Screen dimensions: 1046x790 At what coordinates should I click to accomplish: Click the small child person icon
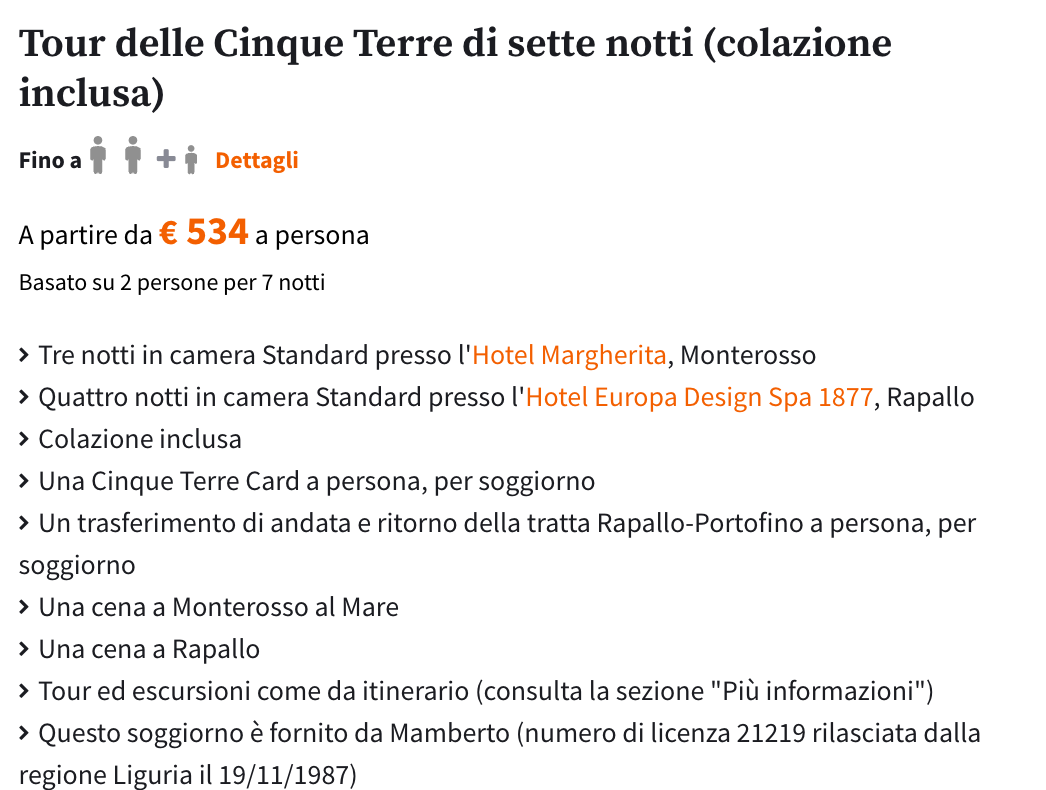(191, 160)
